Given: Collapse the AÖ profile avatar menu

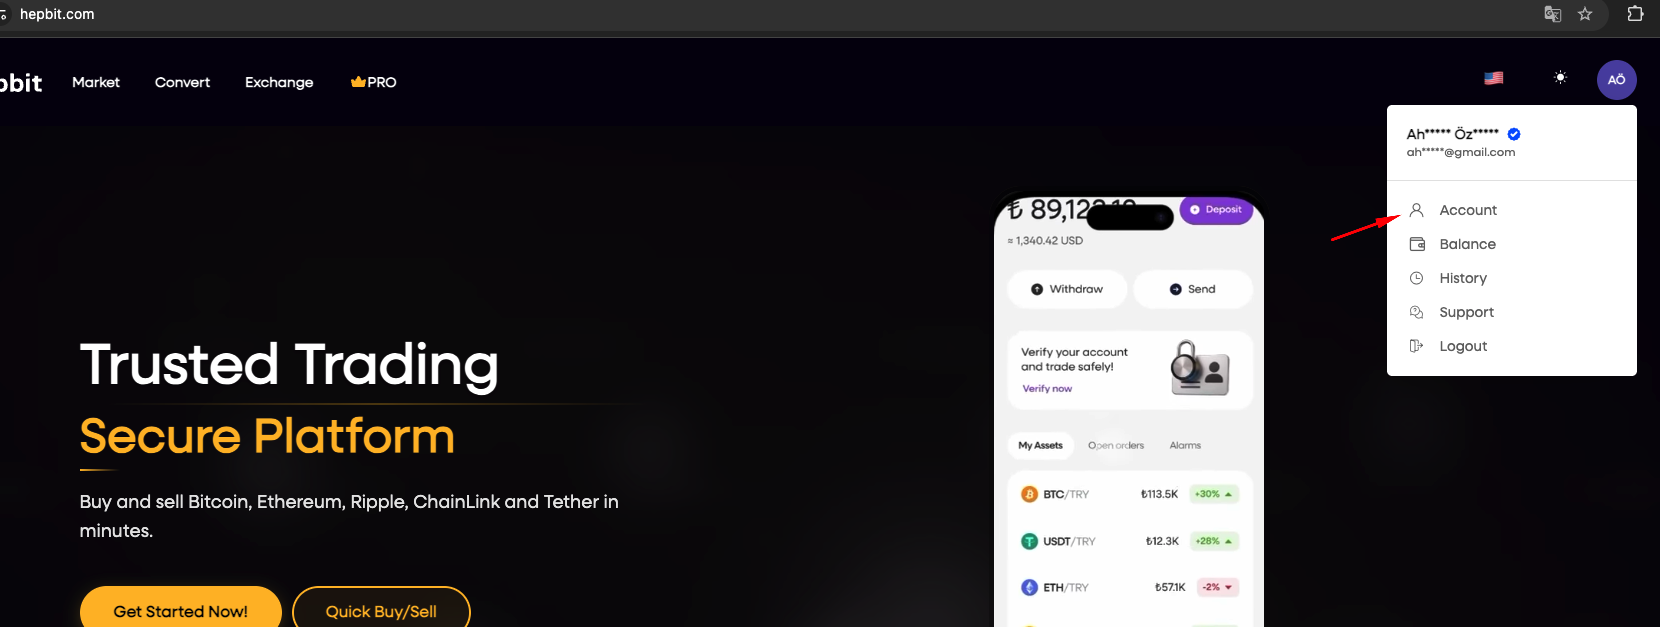Looking at the screenshot, I should point(1616,80).
